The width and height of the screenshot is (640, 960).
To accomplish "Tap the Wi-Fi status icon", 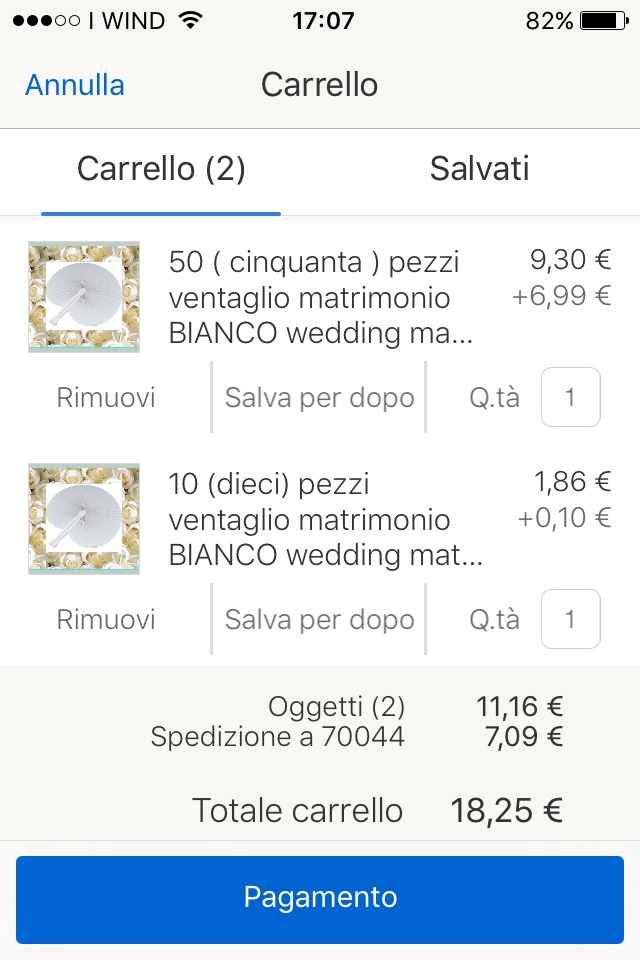I will click(x=188, y=20).
